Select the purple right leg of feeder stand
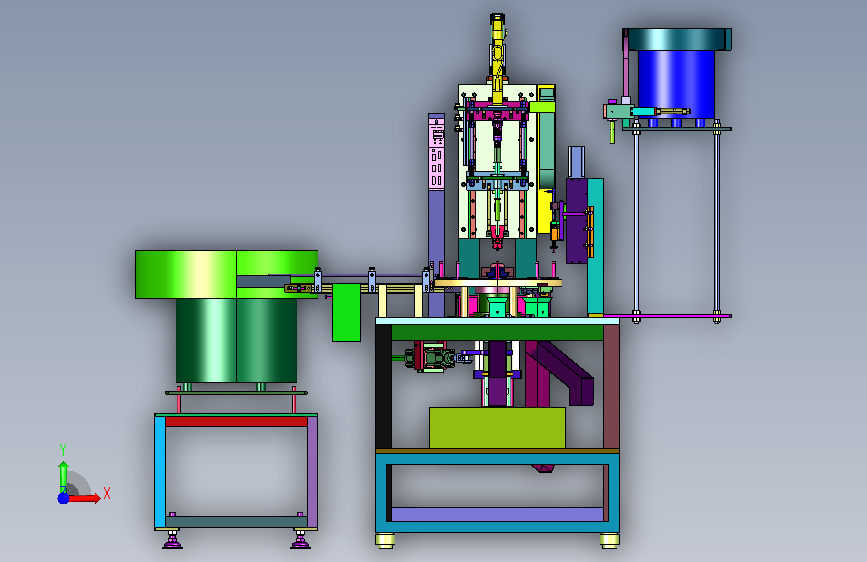The image size is (867, 562). (x=312, y=472)
